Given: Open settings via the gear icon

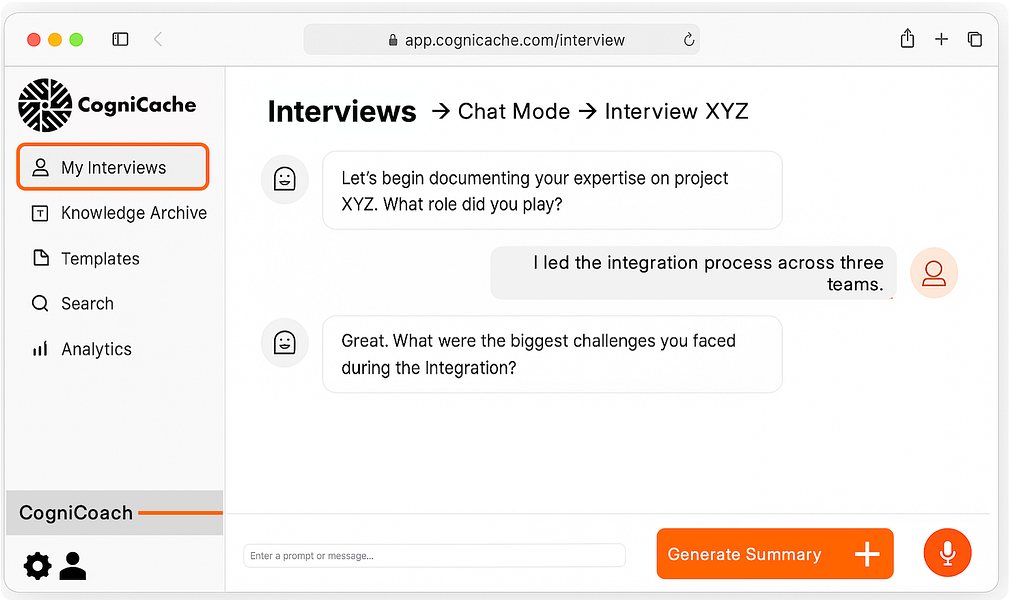Looking at the screenshot, I should coord(37,566).
